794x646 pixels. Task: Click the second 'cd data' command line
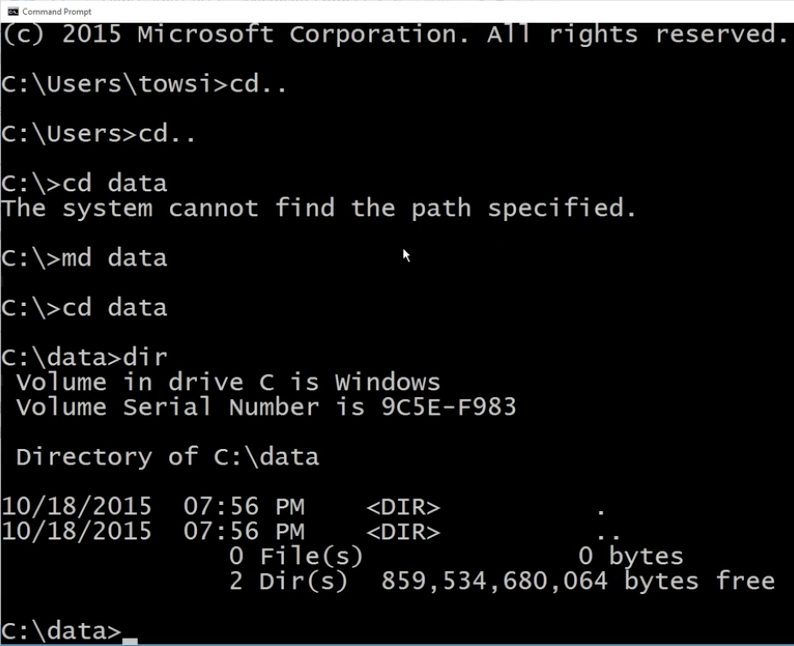pos(84,307)
